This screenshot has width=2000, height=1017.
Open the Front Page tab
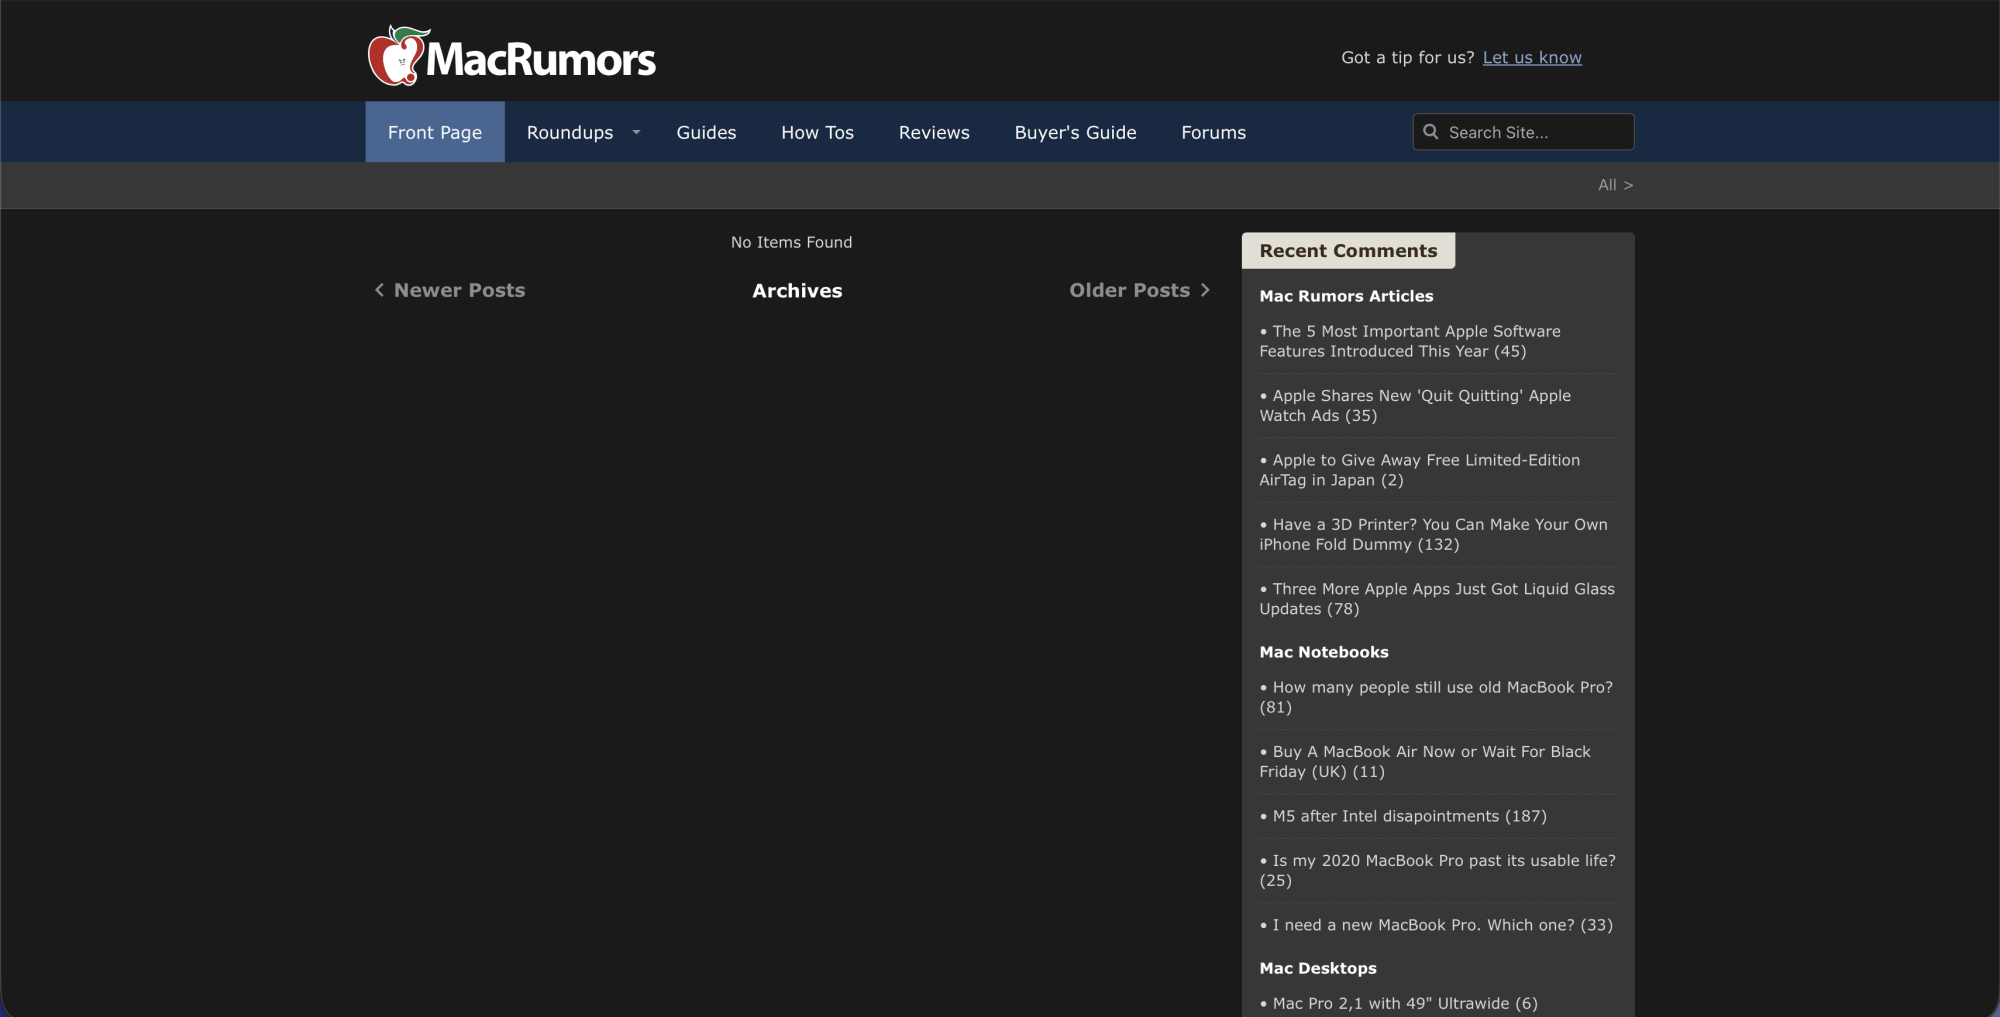435,132
